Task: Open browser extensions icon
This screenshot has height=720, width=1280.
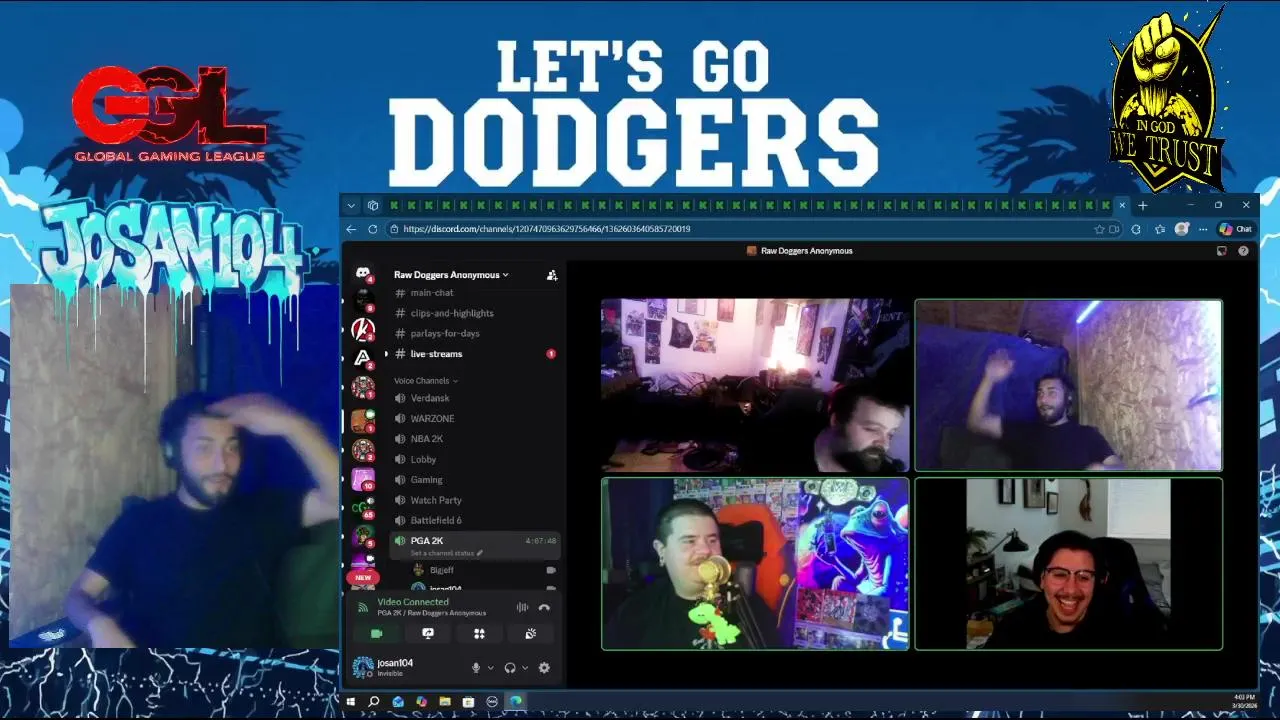Action: [x=1137, y=229]
